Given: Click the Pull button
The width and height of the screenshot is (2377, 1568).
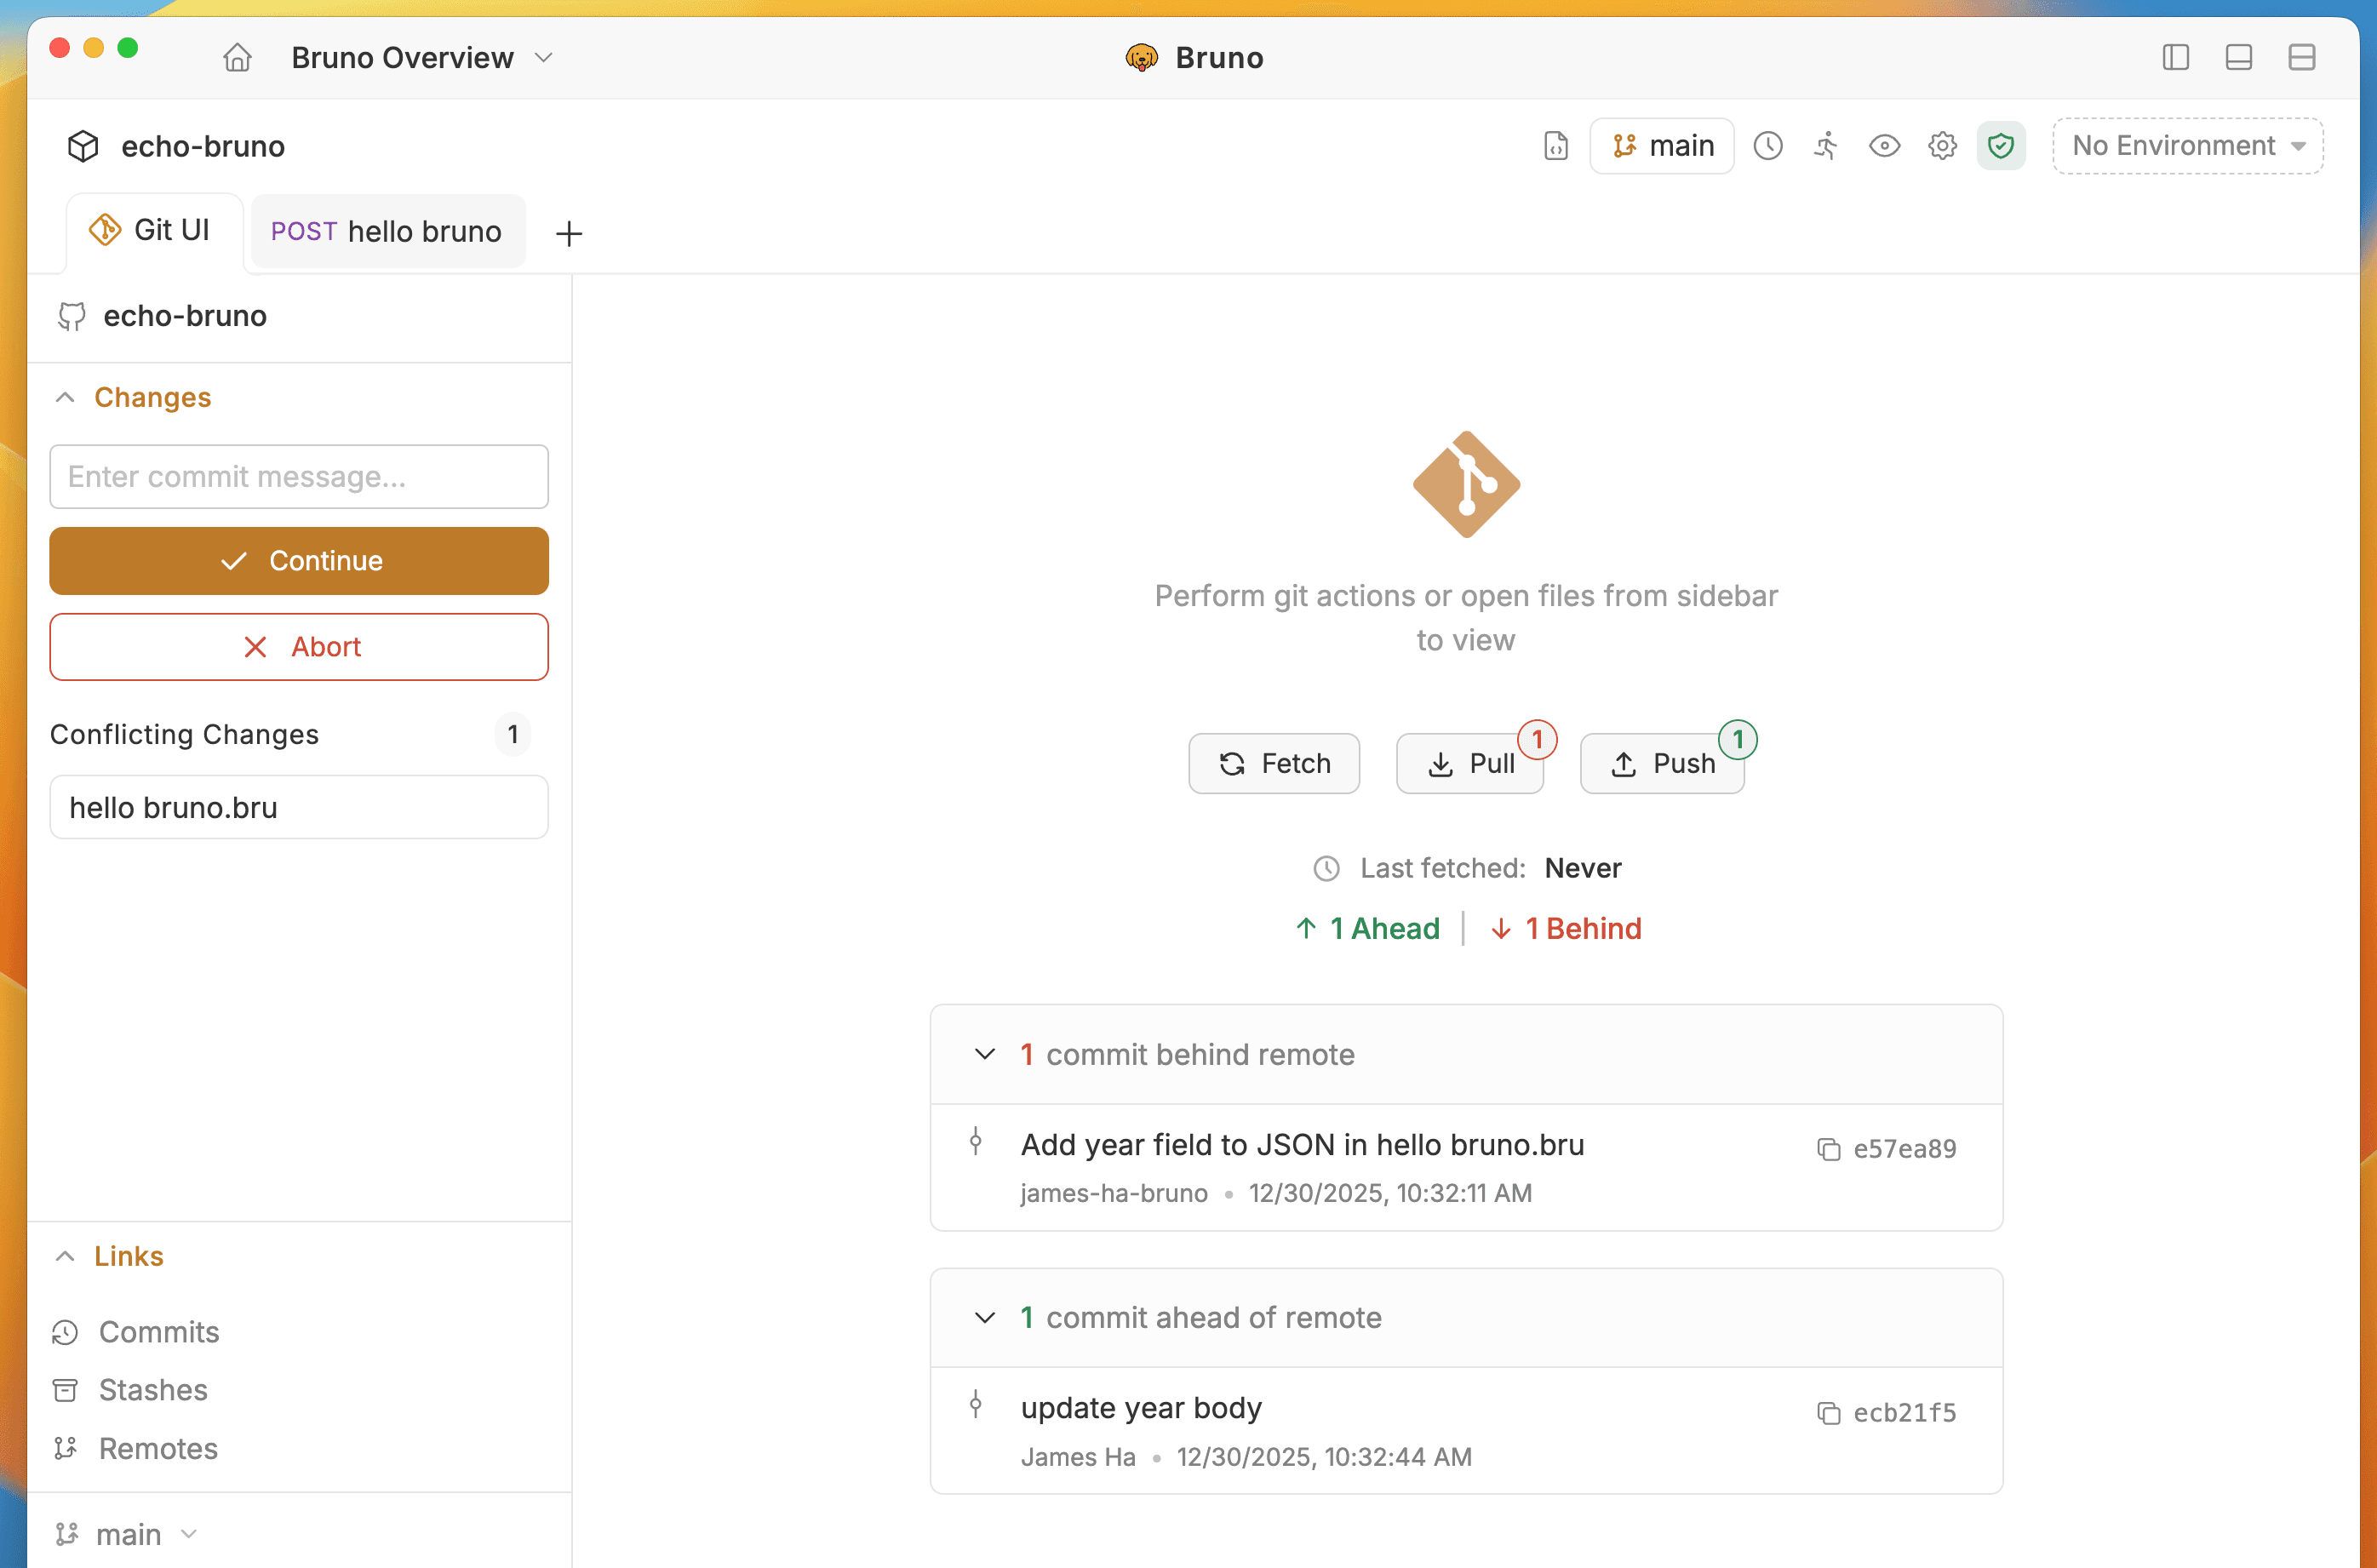Looking at the screenshot, I should [1469, 764].
